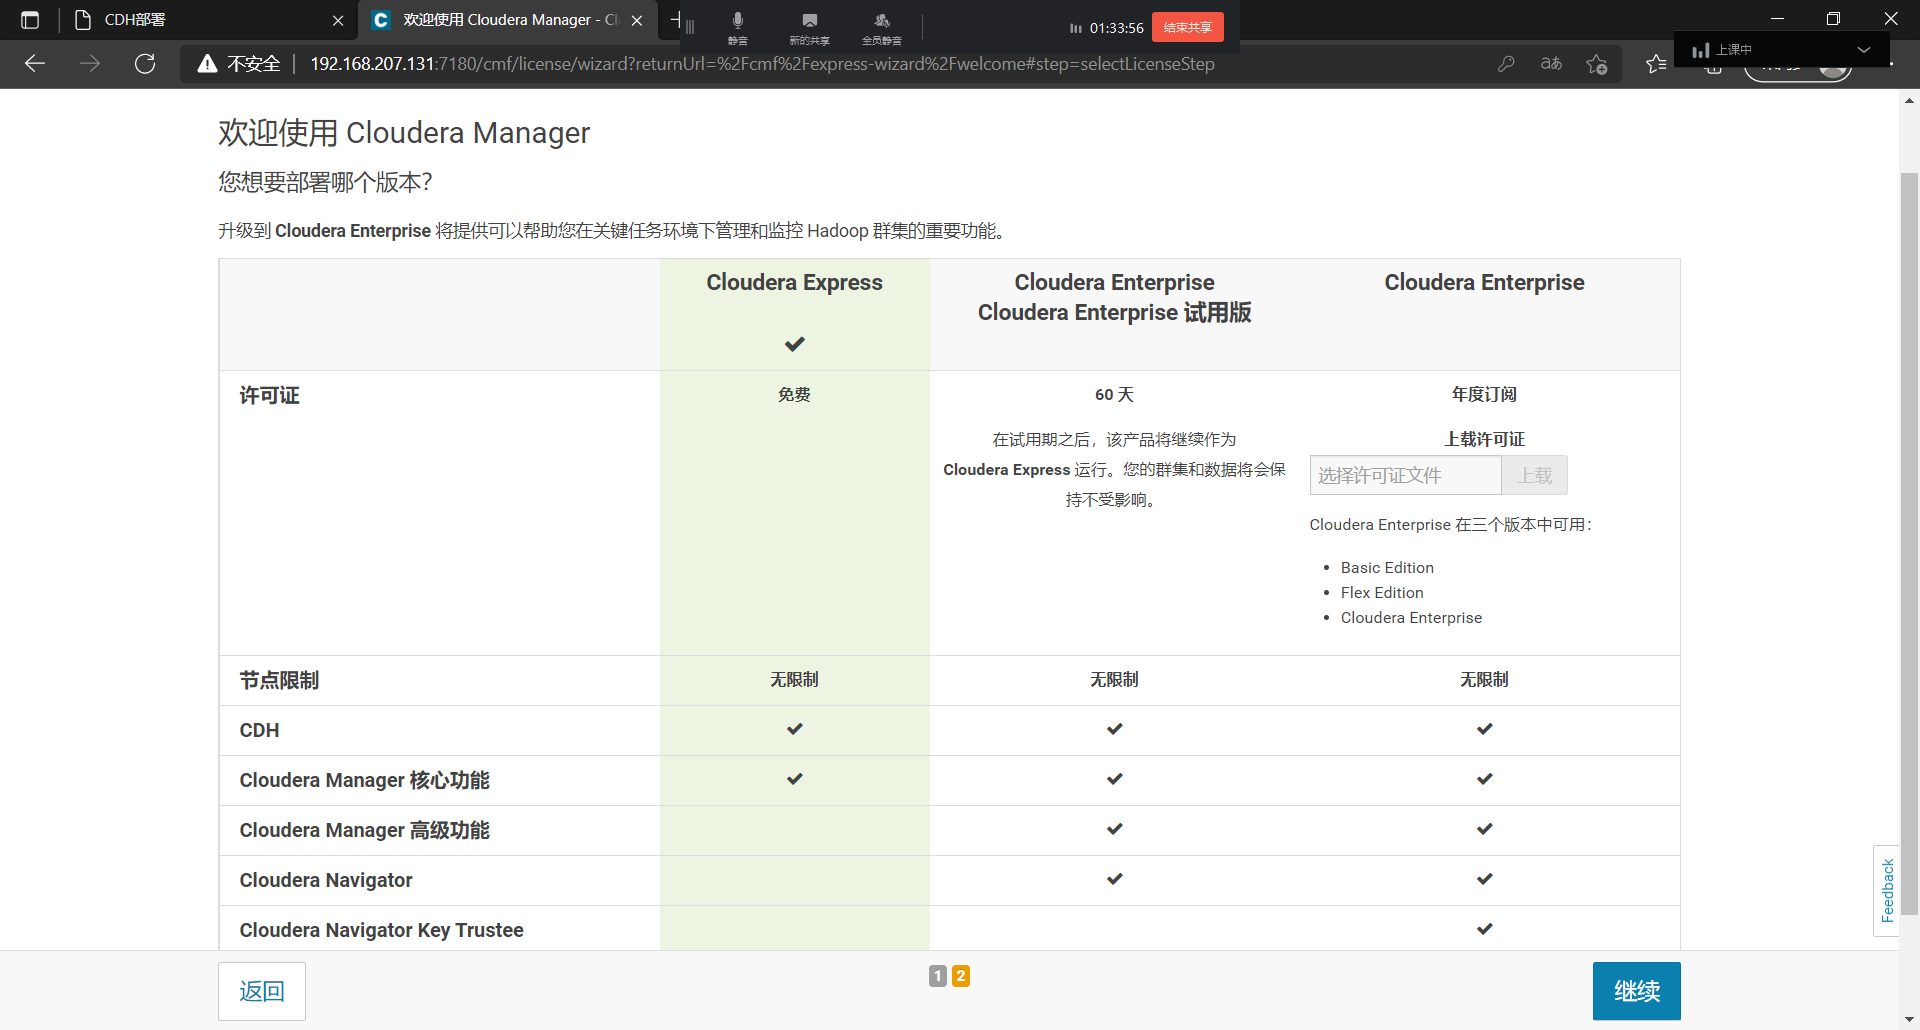This screenshot has height=1030, width=1920.
Task: Click the sharing timer 01:33:56
Action: [x=1116, y=28]
